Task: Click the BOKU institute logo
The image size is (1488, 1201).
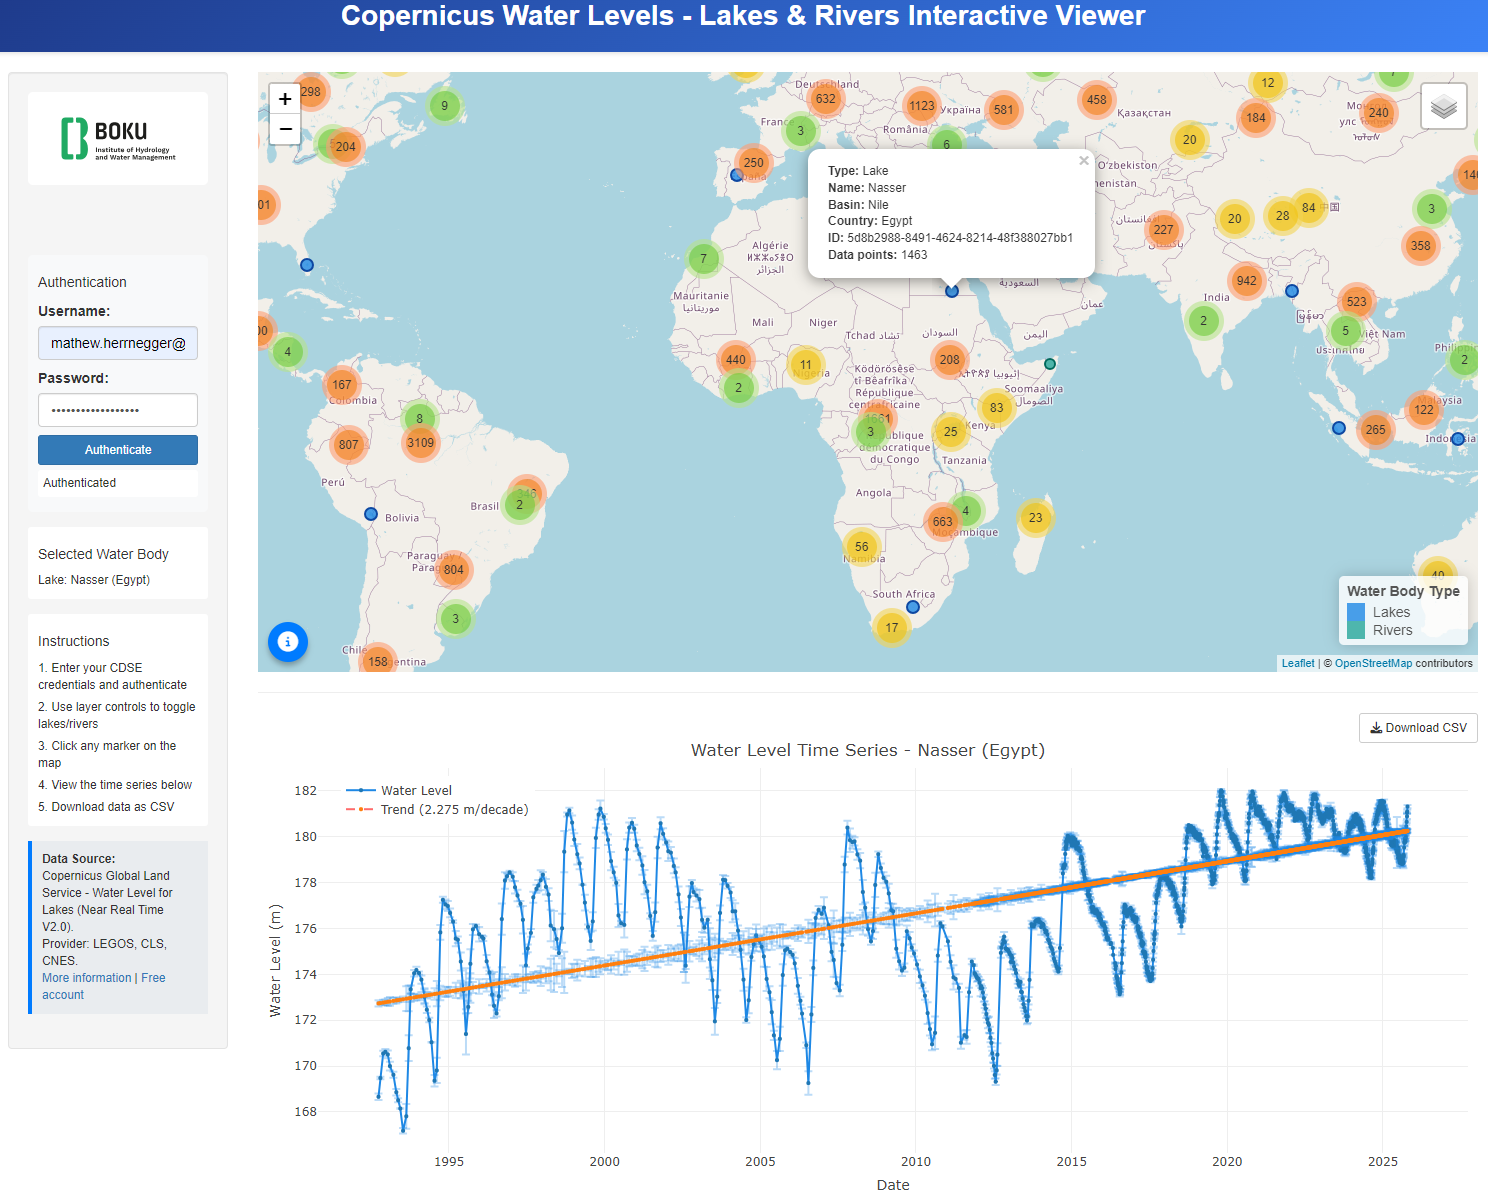Action: [117, 138]
